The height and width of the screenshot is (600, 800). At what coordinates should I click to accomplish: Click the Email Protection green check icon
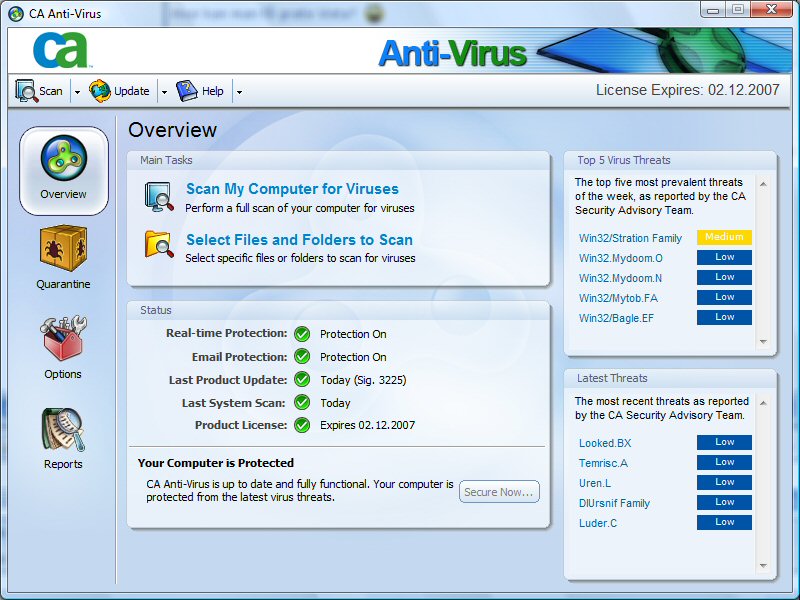tap(302, 357)
